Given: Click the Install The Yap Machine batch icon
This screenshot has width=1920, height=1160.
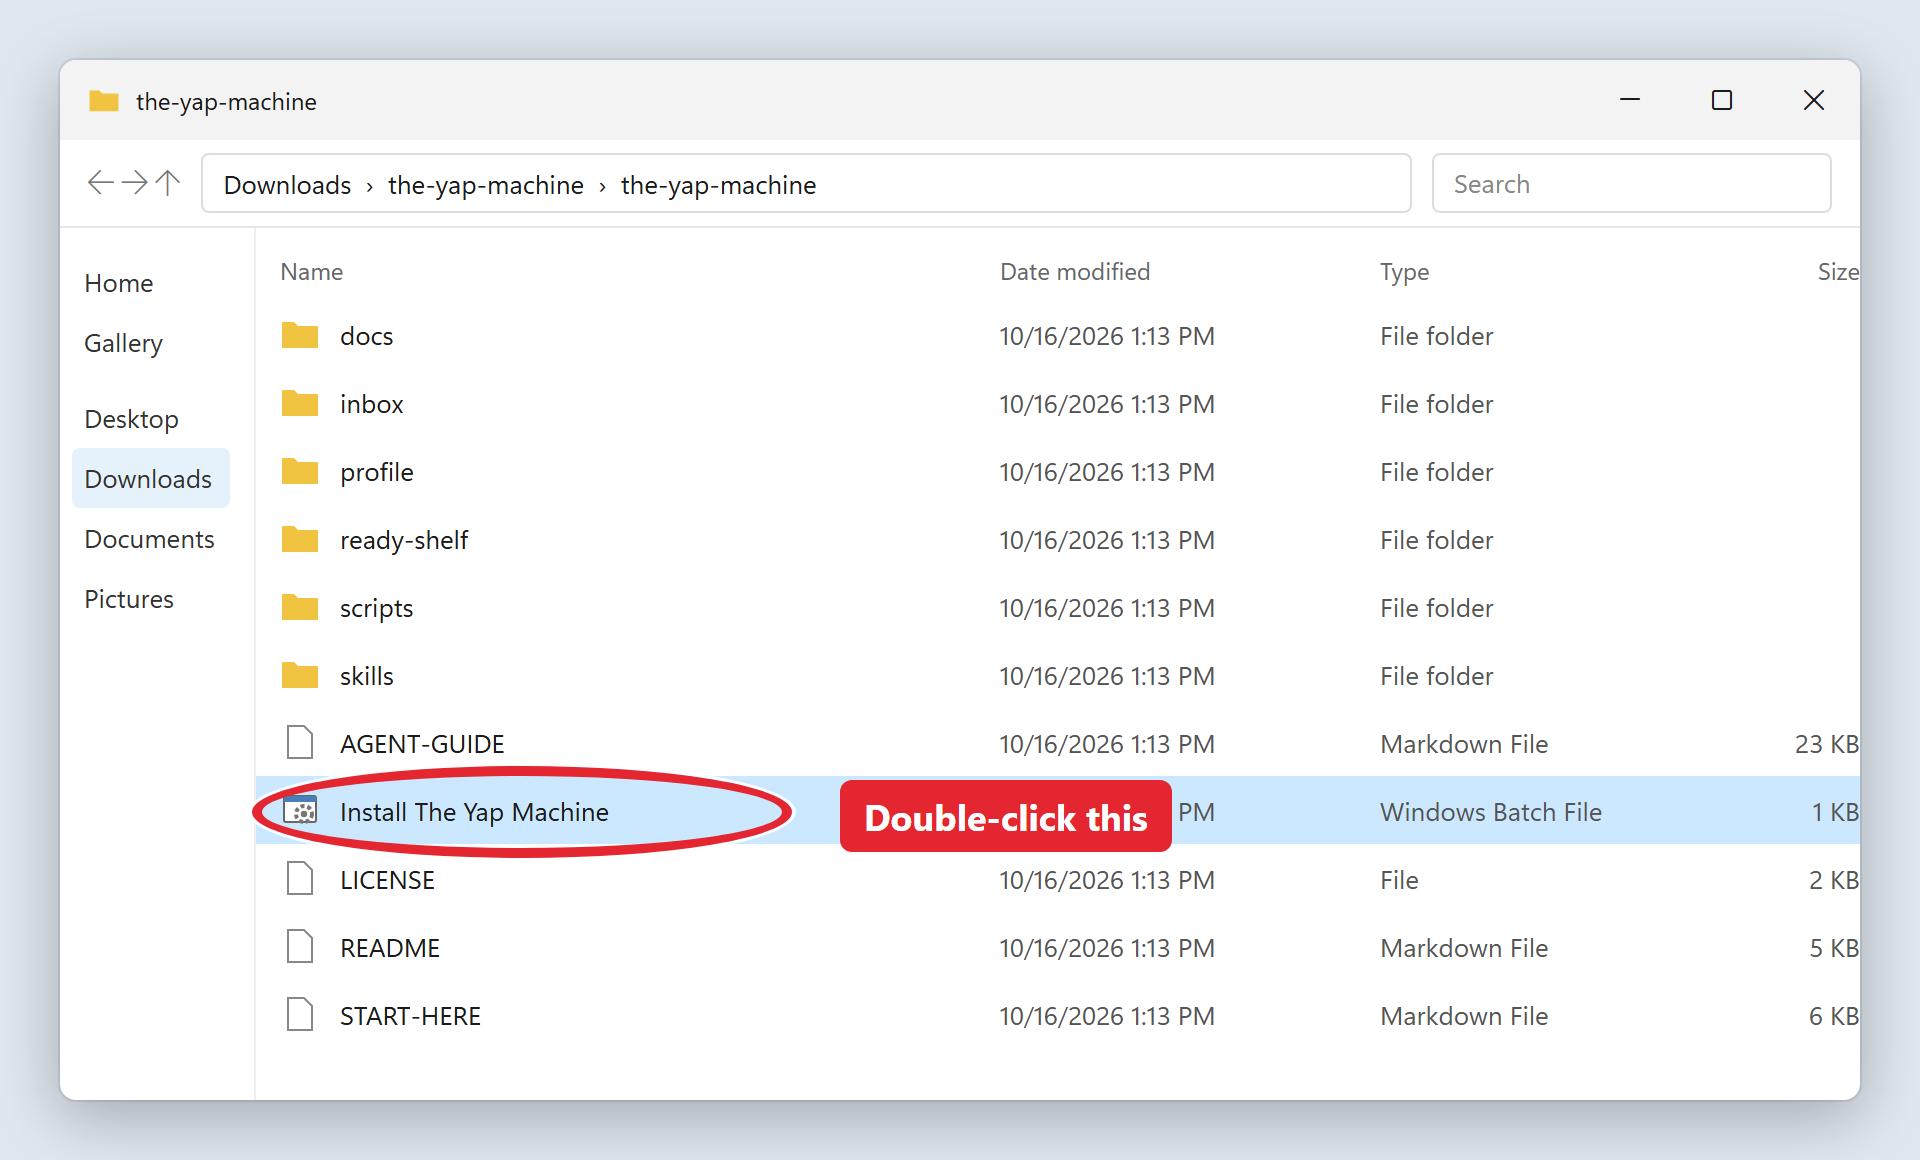Looking at the screenshot, I should [x=300, y=811].
